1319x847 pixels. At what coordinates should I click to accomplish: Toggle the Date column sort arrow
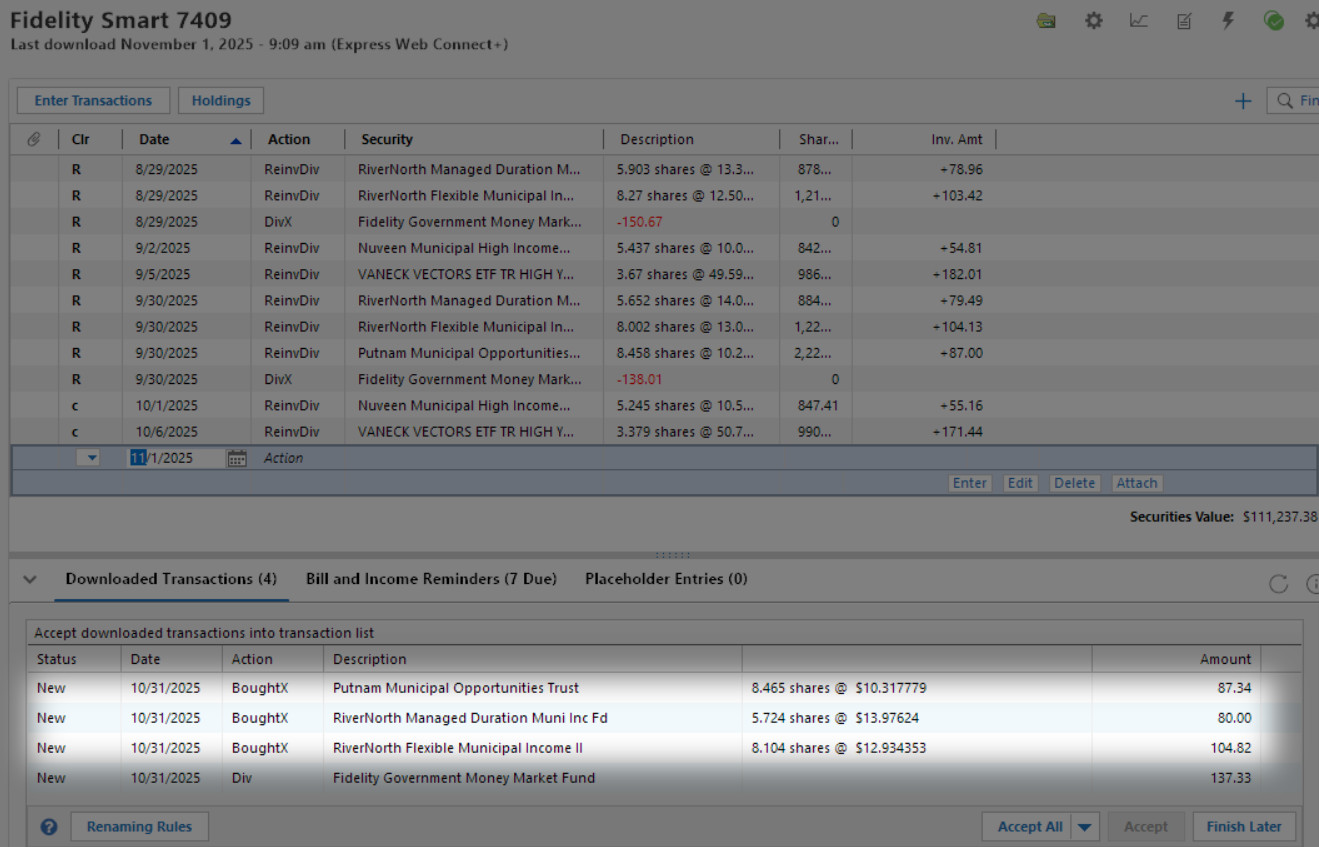(235, 141)
